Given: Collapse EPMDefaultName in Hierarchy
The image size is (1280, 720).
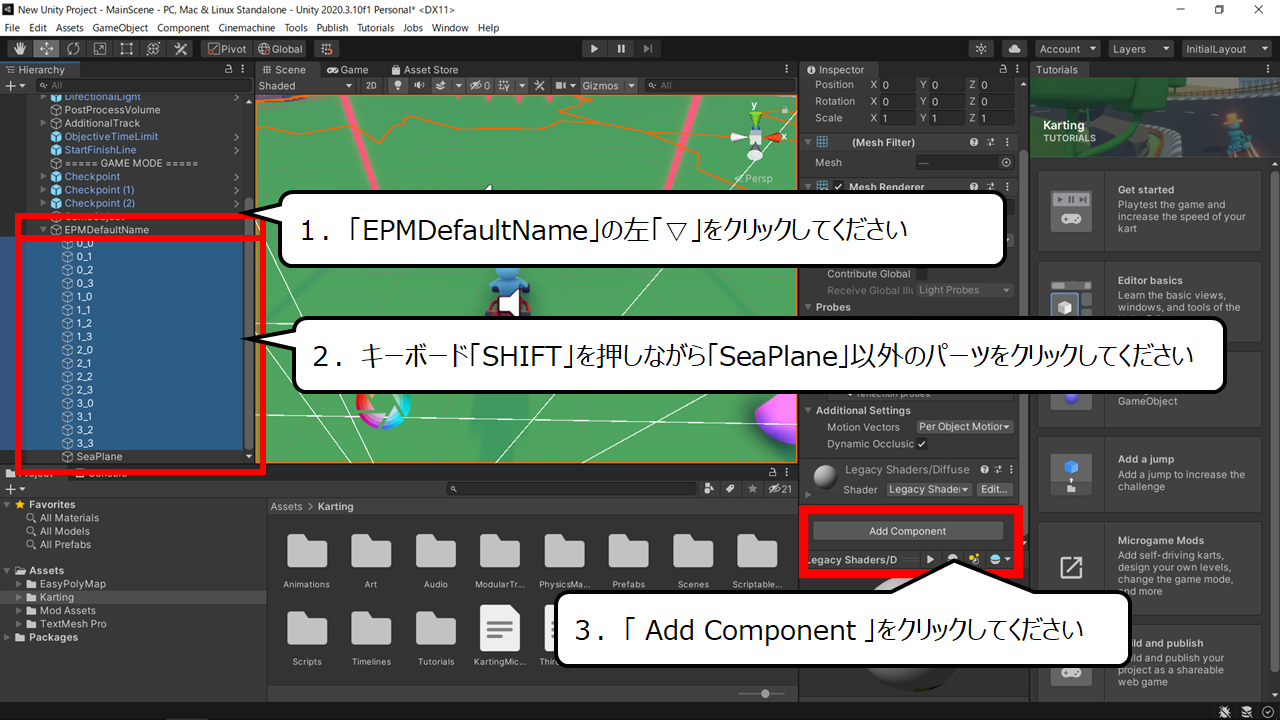Looking at the screenshot, I should (44, 230).
